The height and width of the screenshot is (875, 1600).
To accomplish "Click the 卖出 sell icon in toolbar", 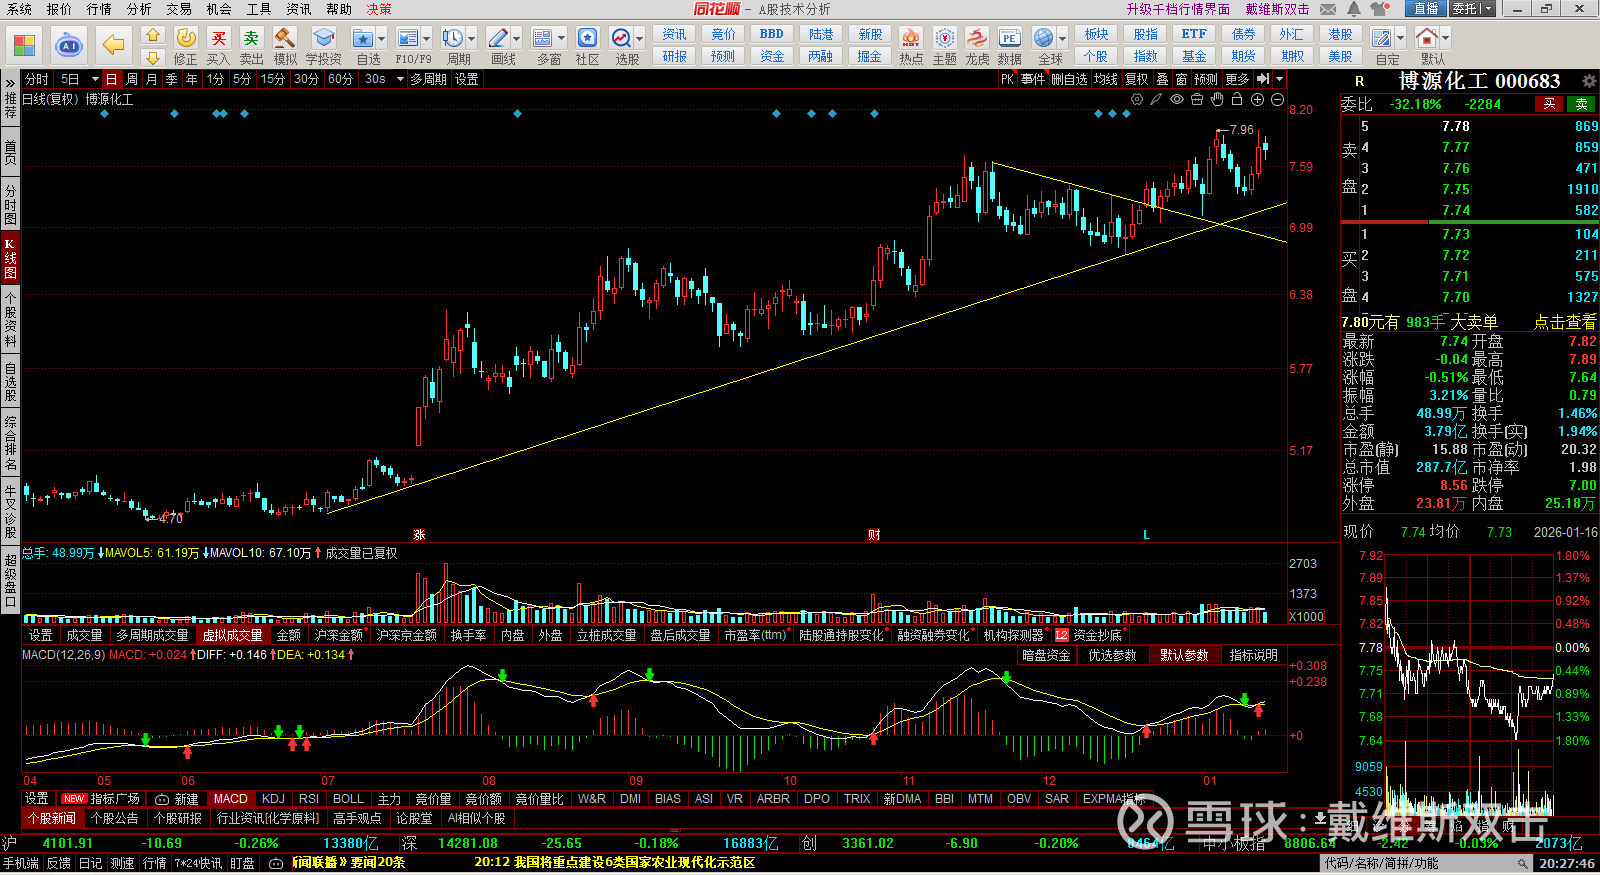I will [251, 39].
